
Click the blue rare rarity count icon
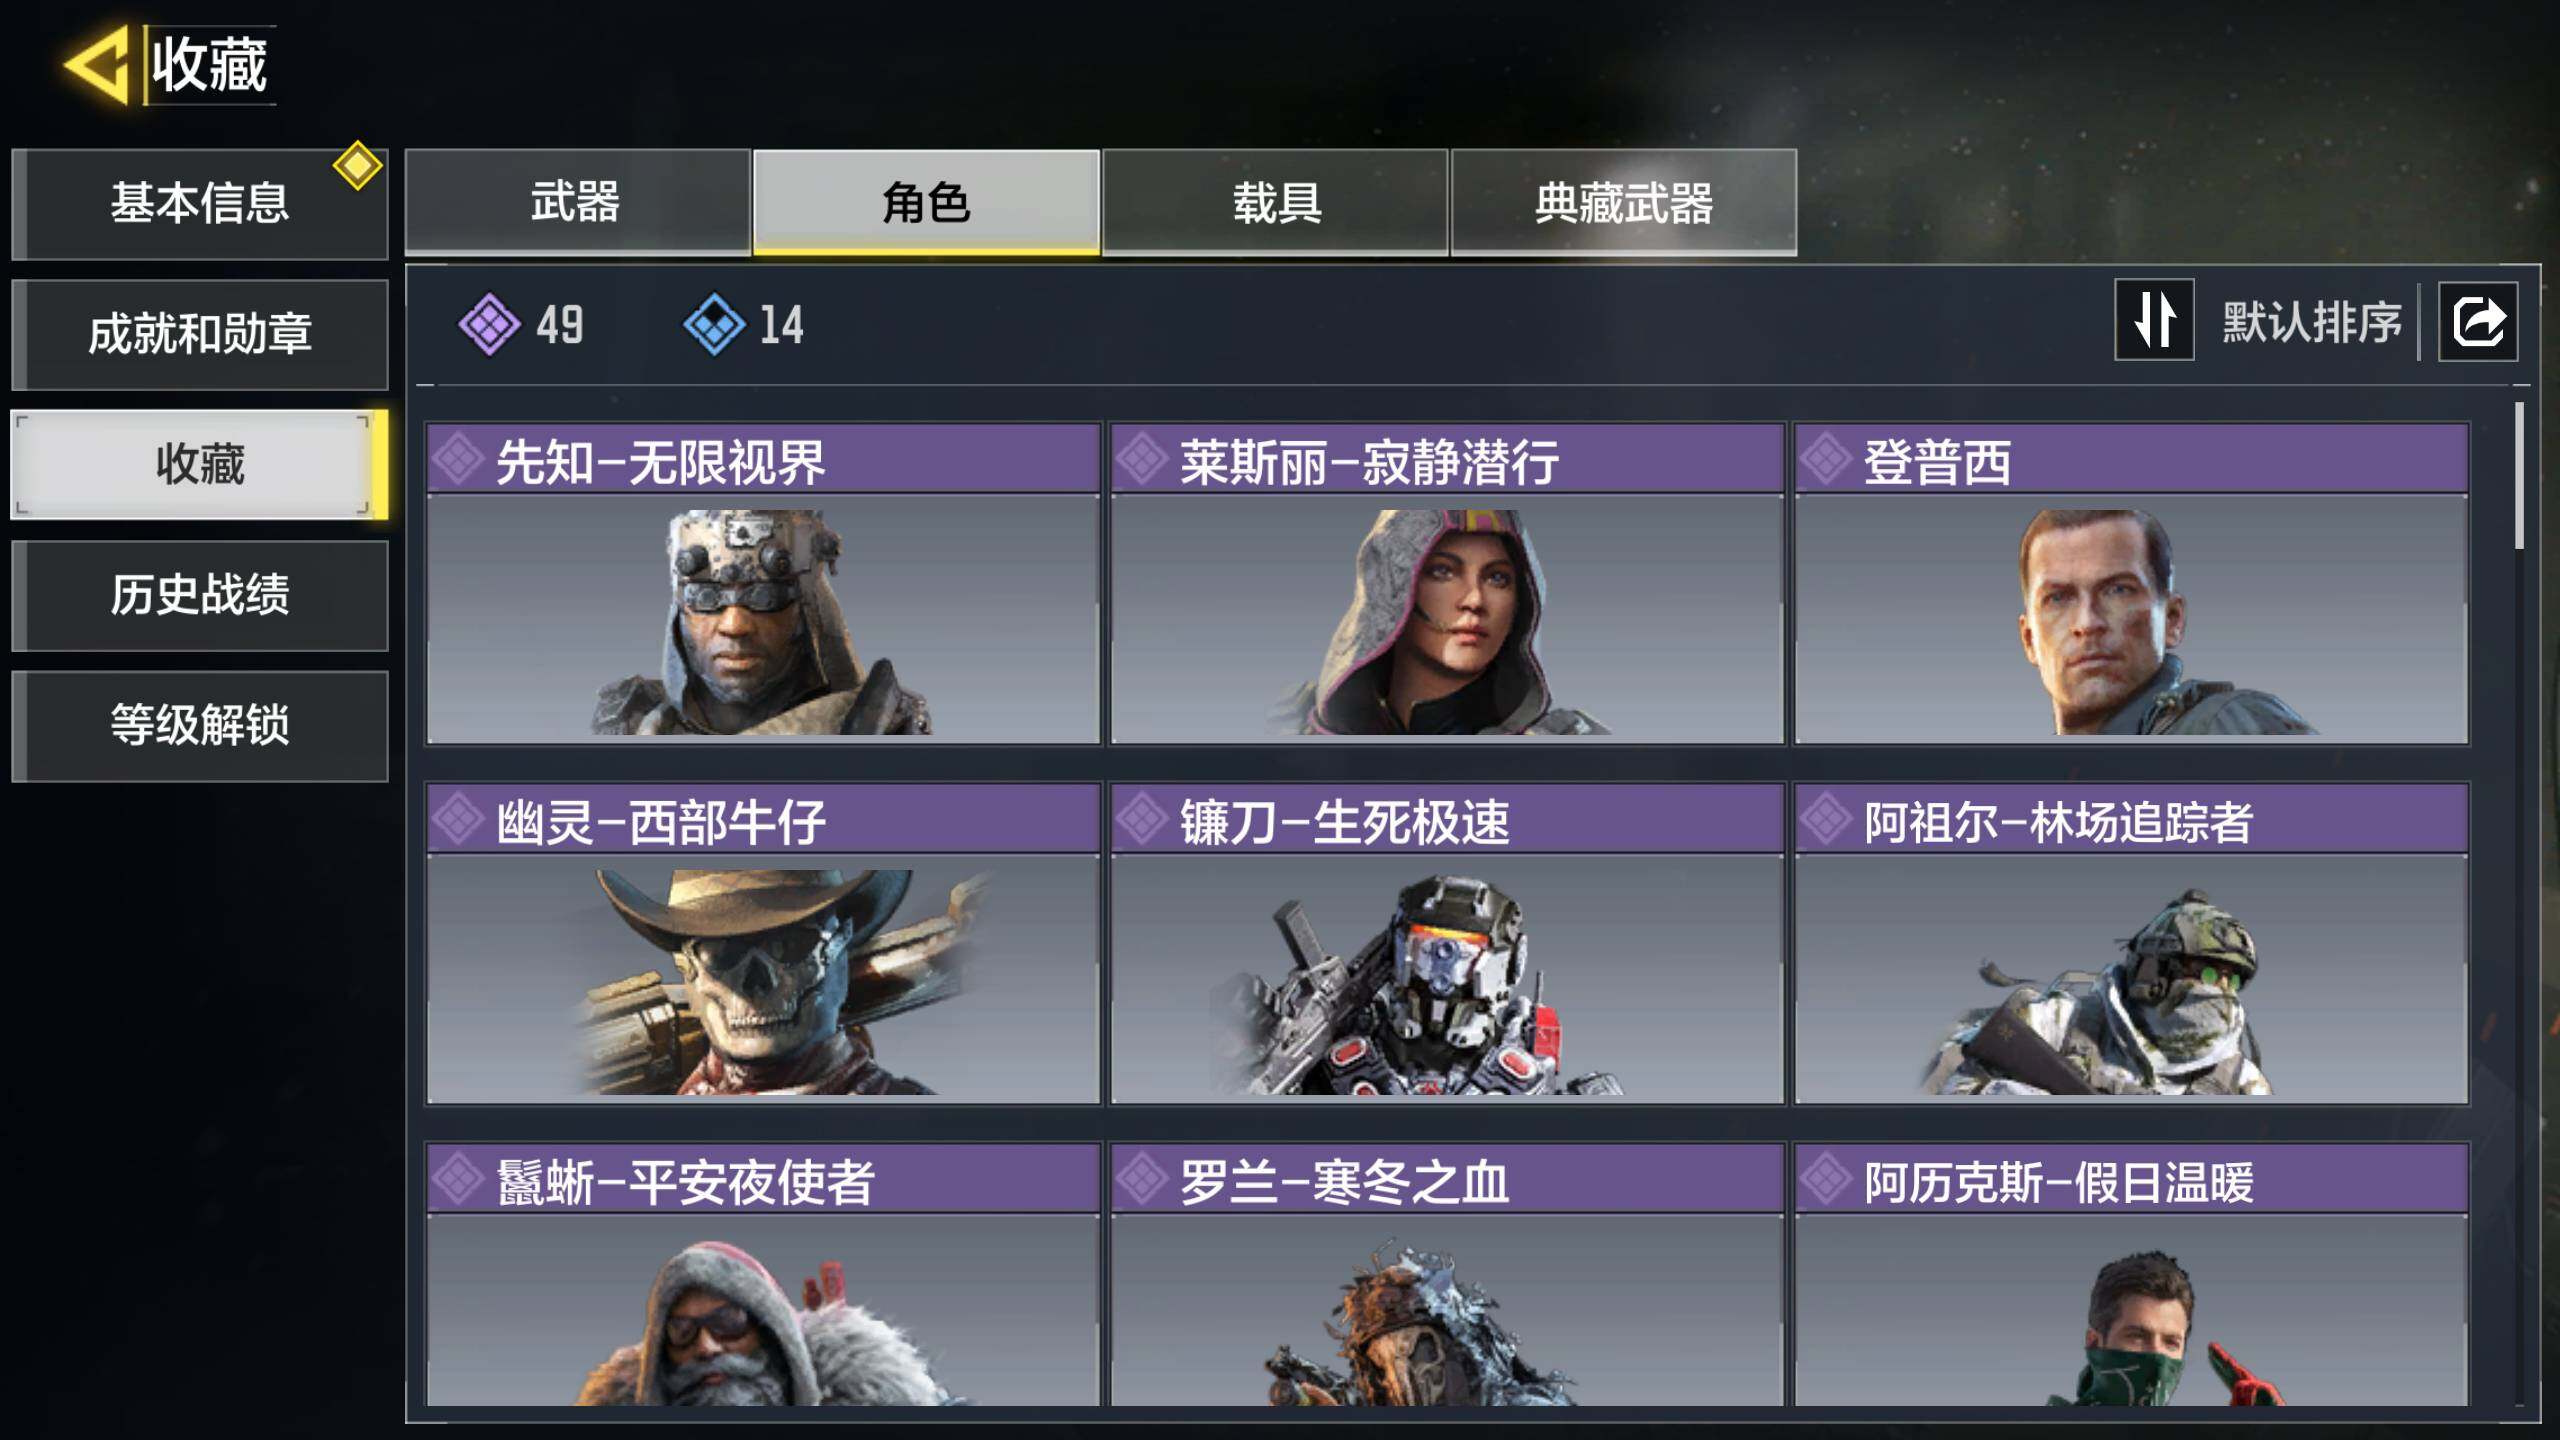click(714, 324)
